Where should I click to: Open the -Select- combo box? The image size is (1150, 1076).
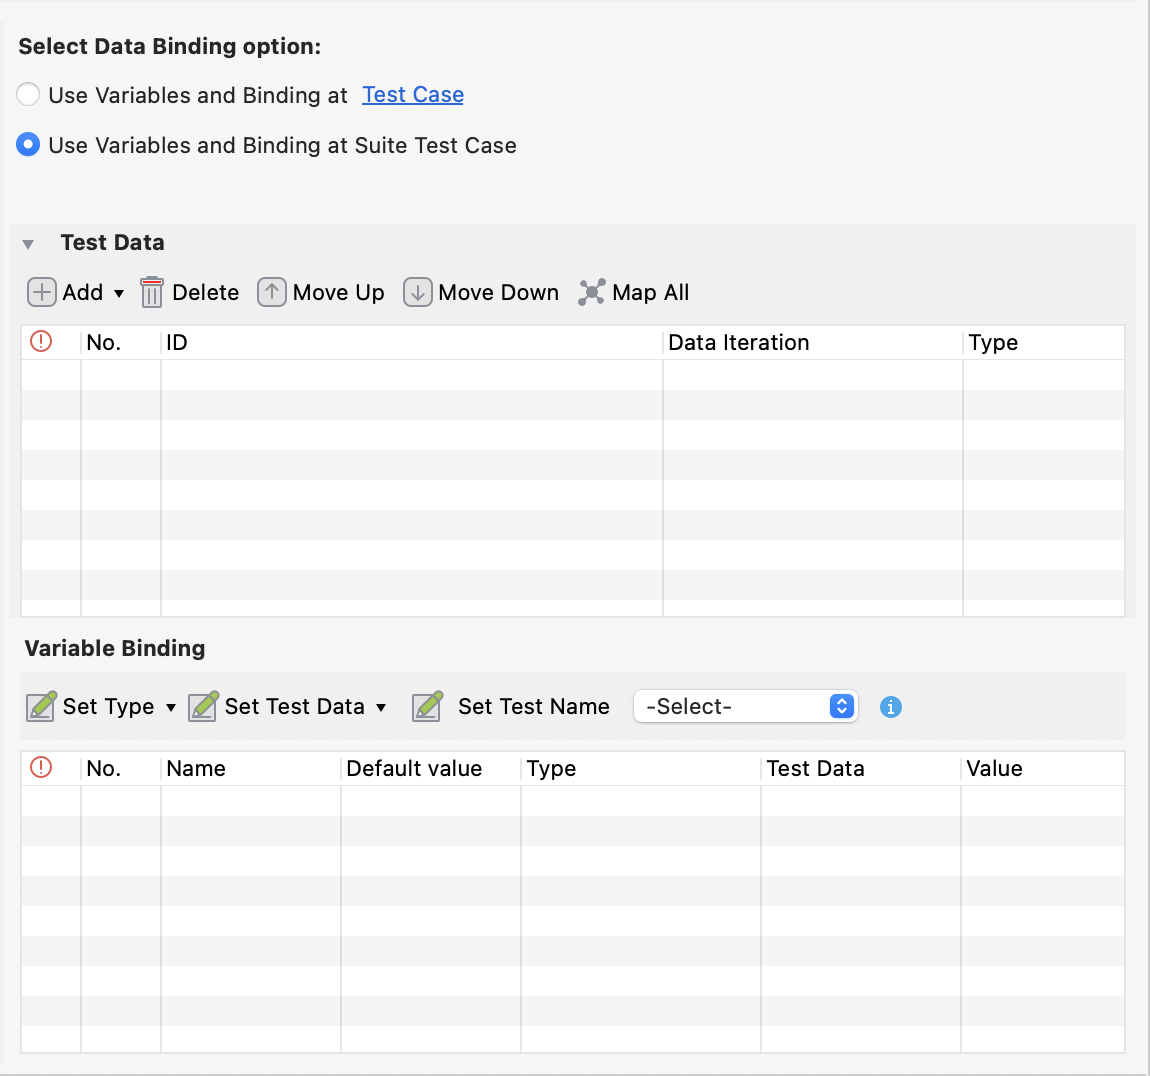pyautogui.click(x=744, y=706)
